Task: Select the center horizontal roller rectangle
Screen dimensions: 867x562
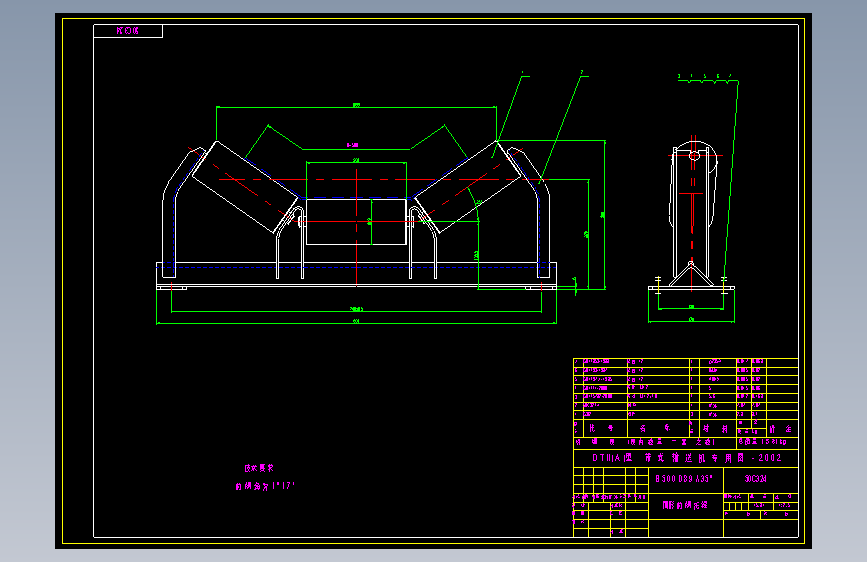Action: (356, 221)
